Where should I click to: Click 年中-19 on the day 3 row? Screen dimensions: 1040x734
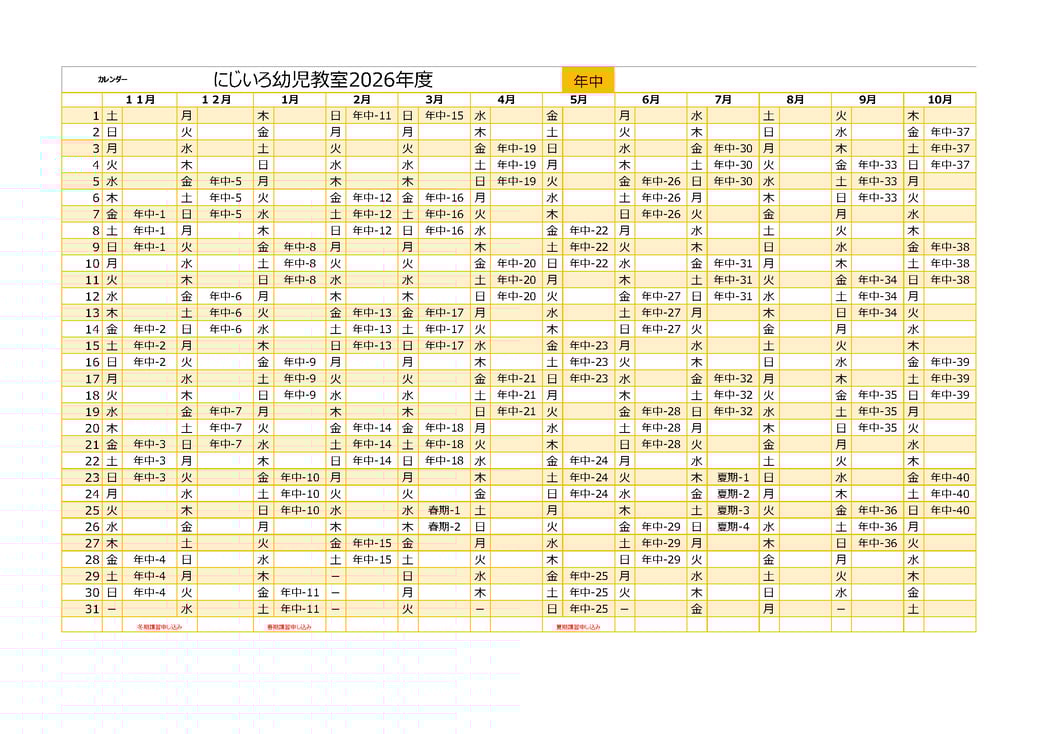tap(517, 149)
